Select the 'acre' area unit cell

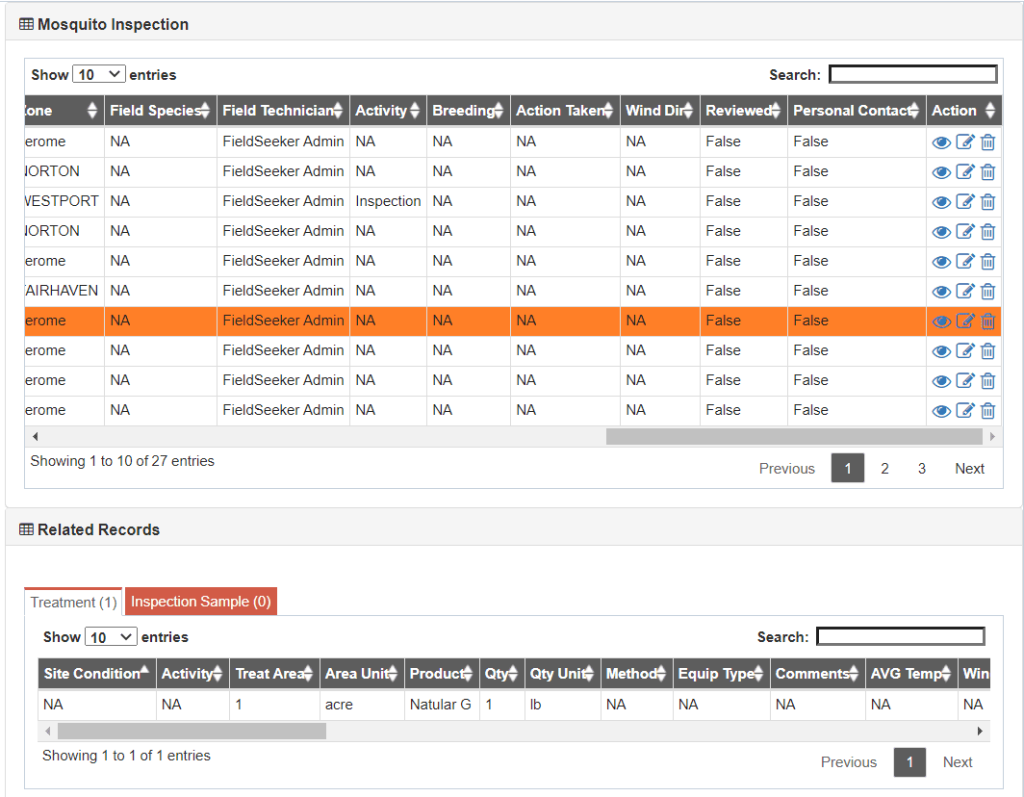tap(361, 704)
